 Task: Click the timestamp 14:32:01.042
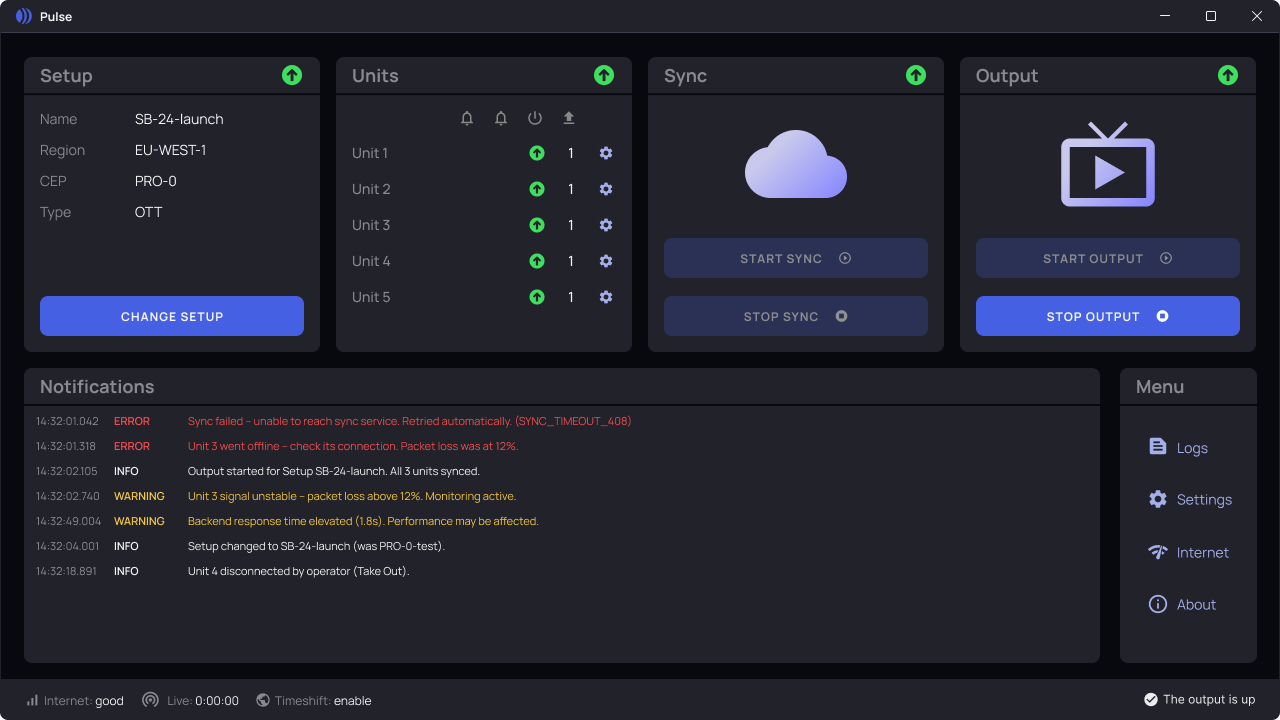tap(67, 421)
